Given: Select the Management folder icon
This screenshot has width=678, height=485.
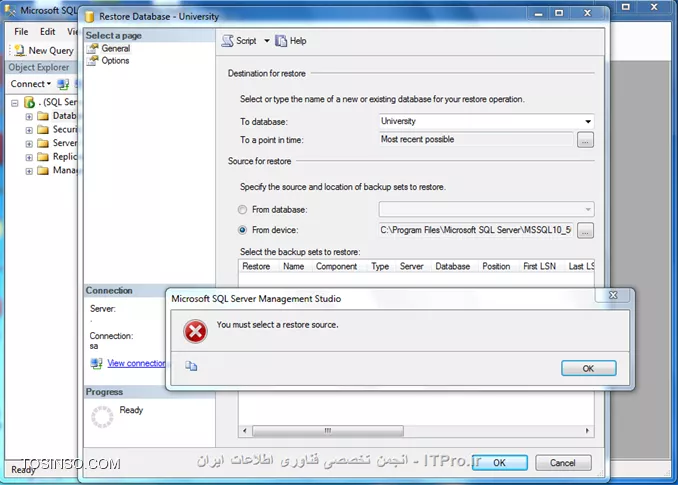Looking at the screenshot, I should tap(43, 170).
